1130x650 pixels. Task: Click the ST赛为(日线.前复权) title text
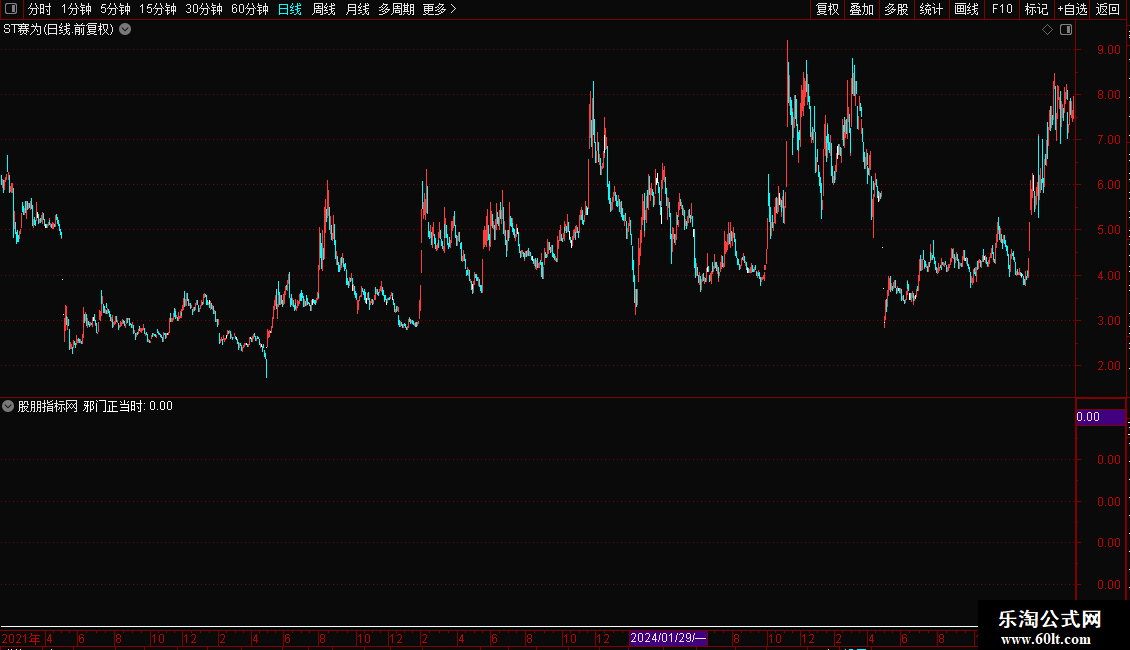coord(58,30)
